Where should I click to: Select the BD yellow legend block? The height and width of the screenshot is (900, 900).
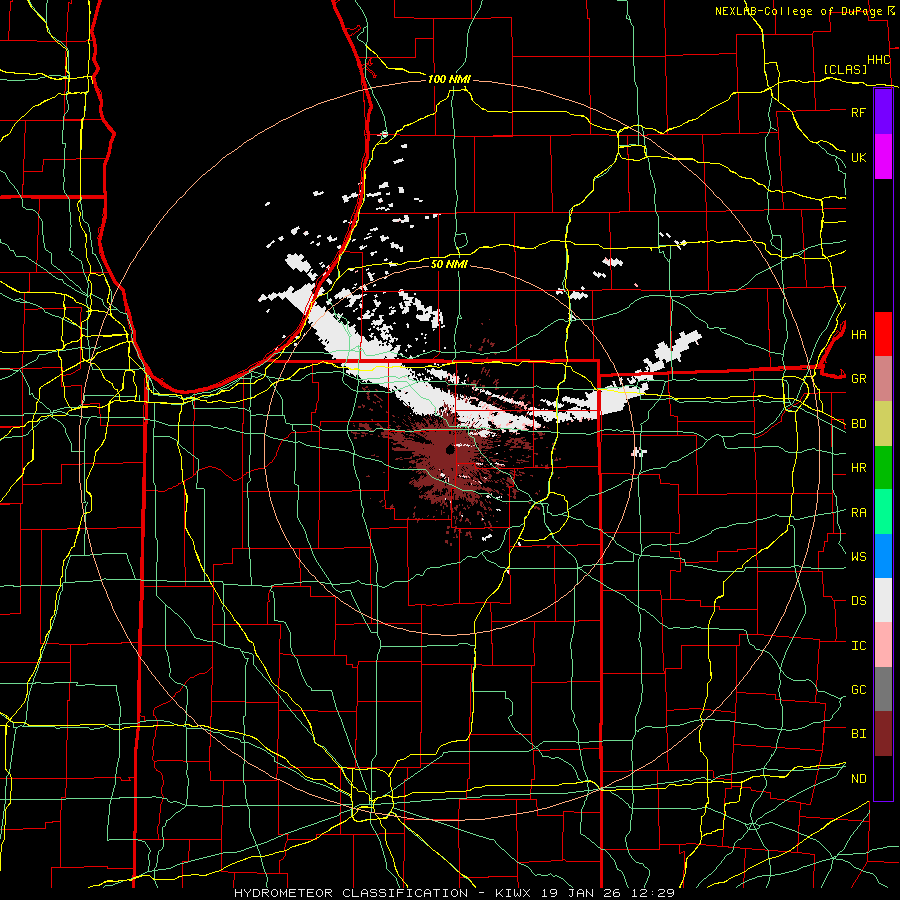(883, 423)
